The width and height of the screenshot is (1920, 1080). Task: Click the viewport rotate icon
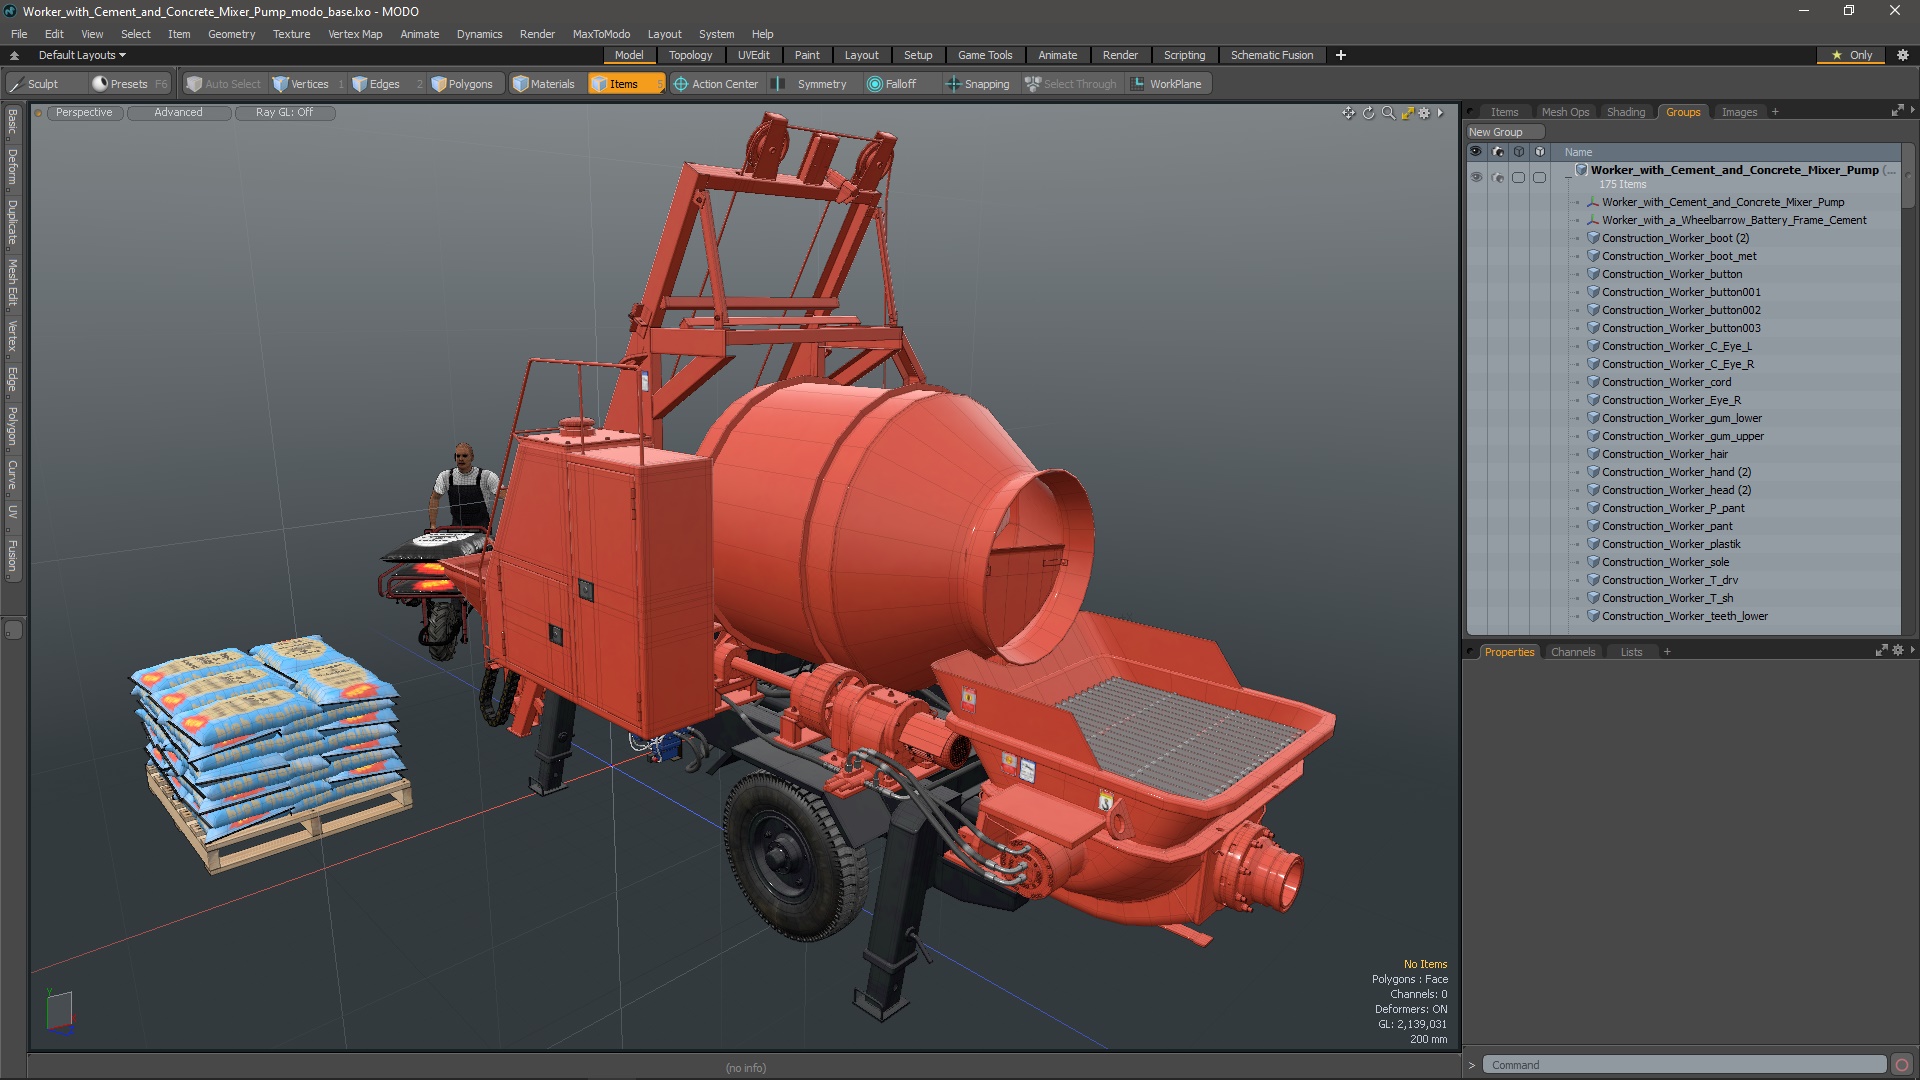(1368, 113)
